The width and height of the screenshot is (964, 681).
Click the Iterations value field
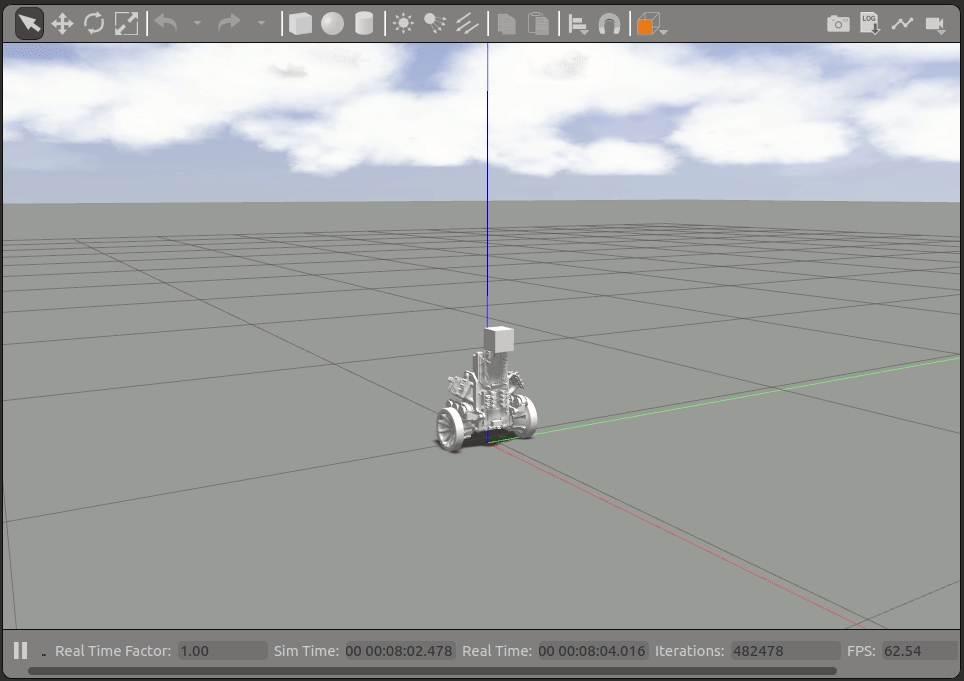785,651
